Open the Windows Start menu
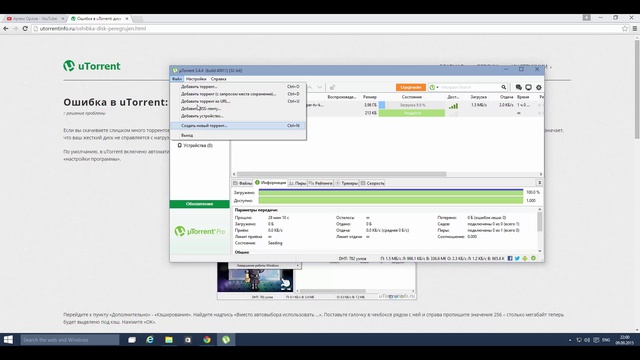This screenshot has height=360, width=640. click(8, 340)
